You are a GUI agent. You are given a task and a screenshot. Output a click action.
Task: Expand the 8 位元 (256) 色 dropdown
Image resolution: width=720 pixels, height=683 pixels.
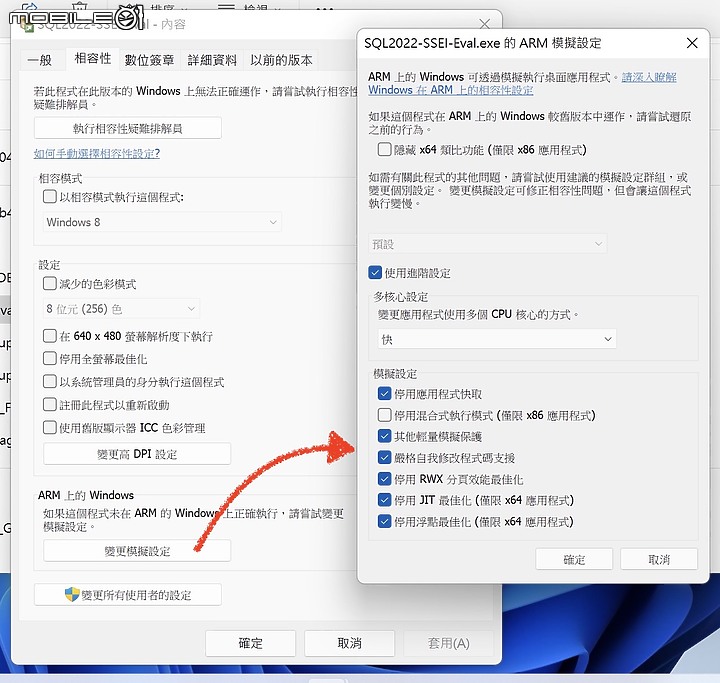tap(121, 309)
